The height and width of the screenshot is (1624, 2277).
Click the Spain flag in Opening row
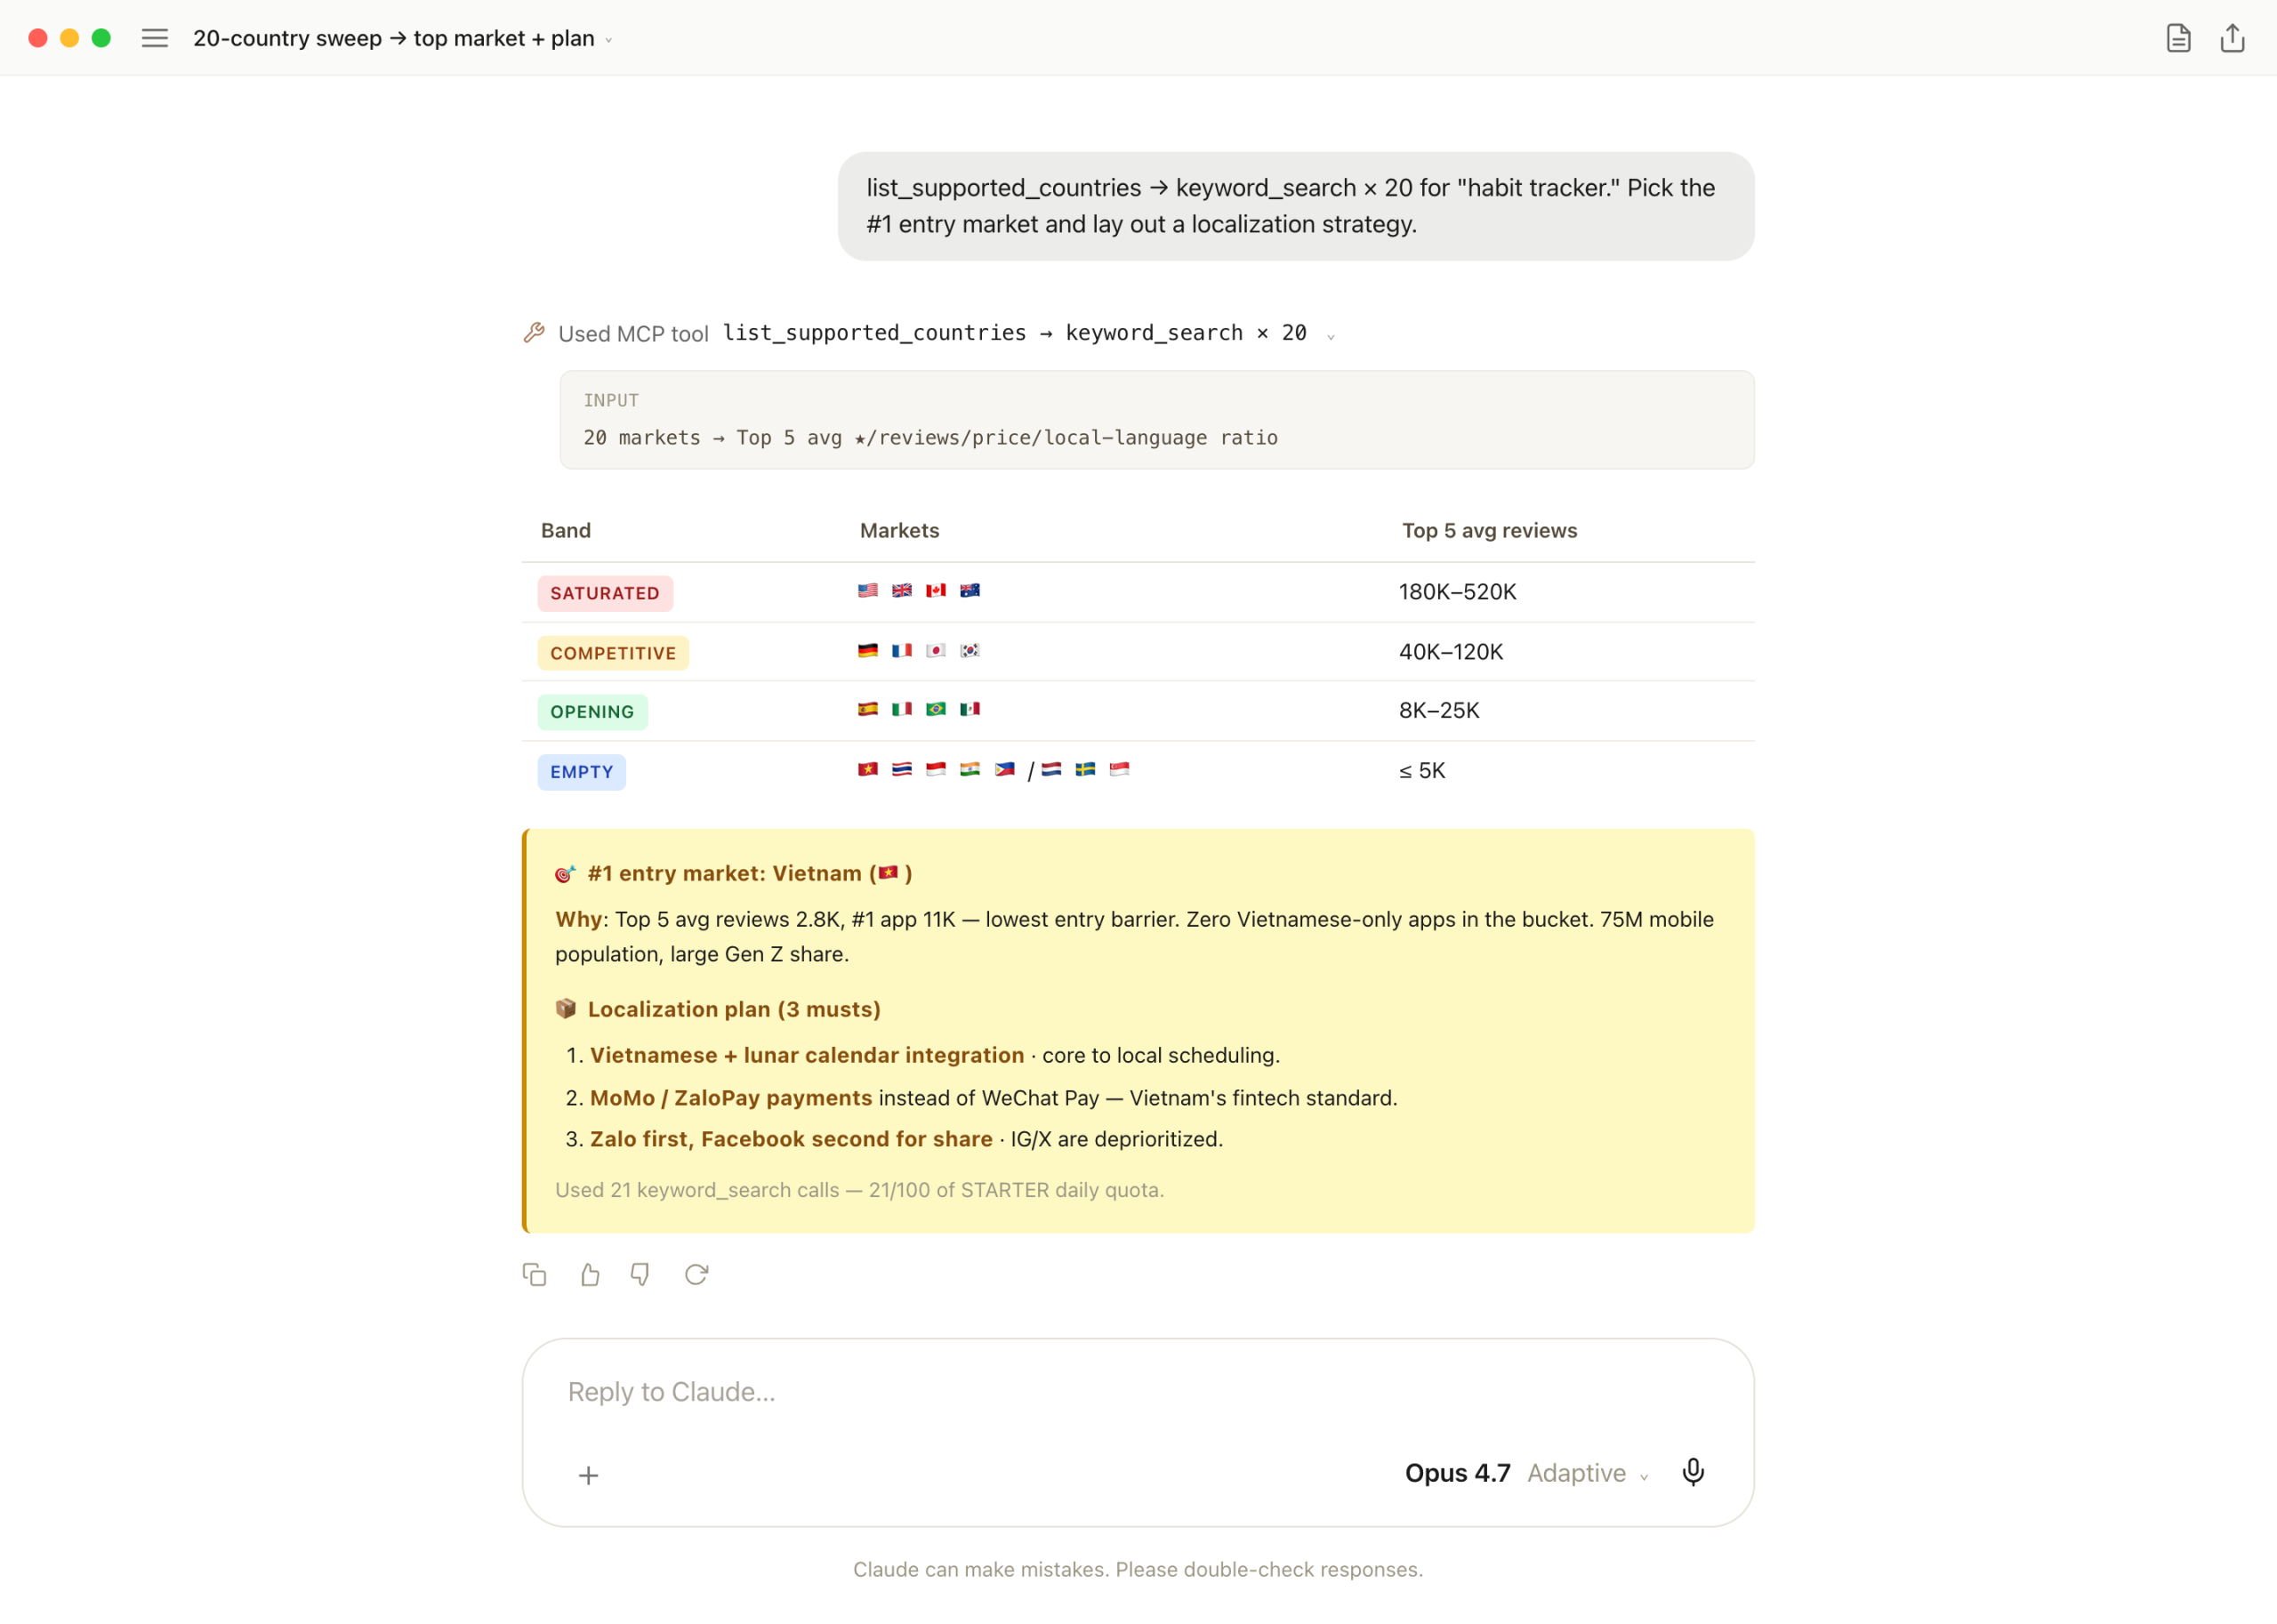pos(867,709)
